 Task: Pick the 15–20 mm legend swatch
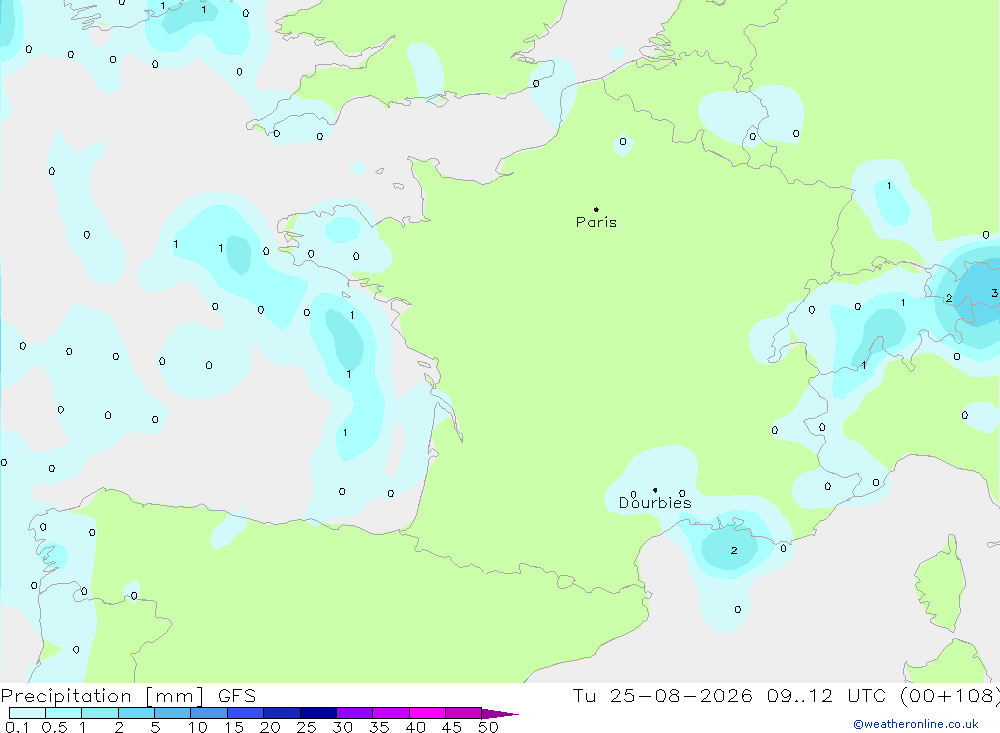[x=246, y=713]
